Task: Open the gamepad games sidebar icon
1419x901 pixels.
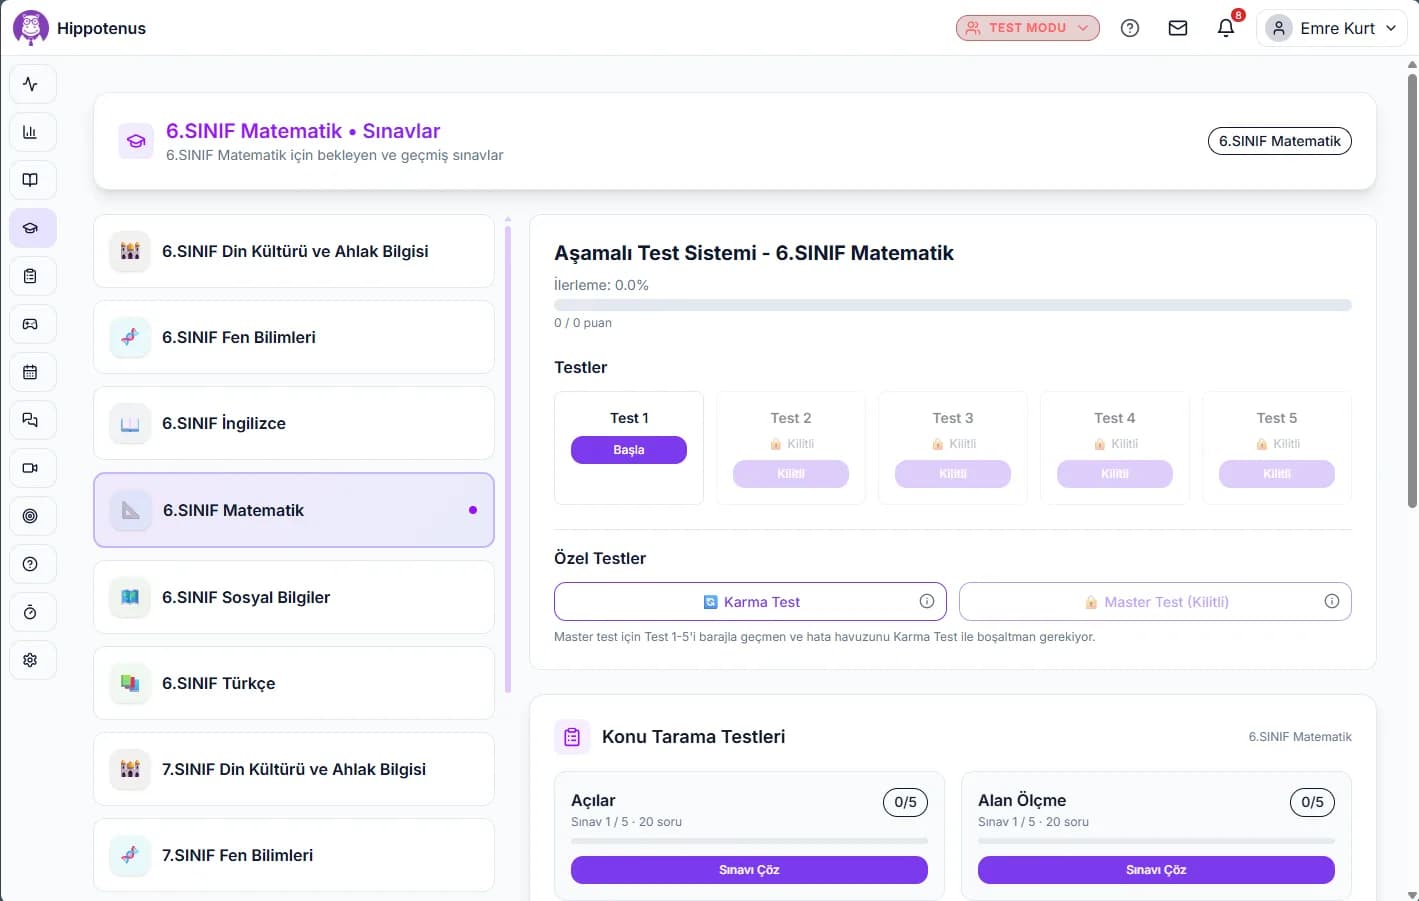Action: [30, 324]
